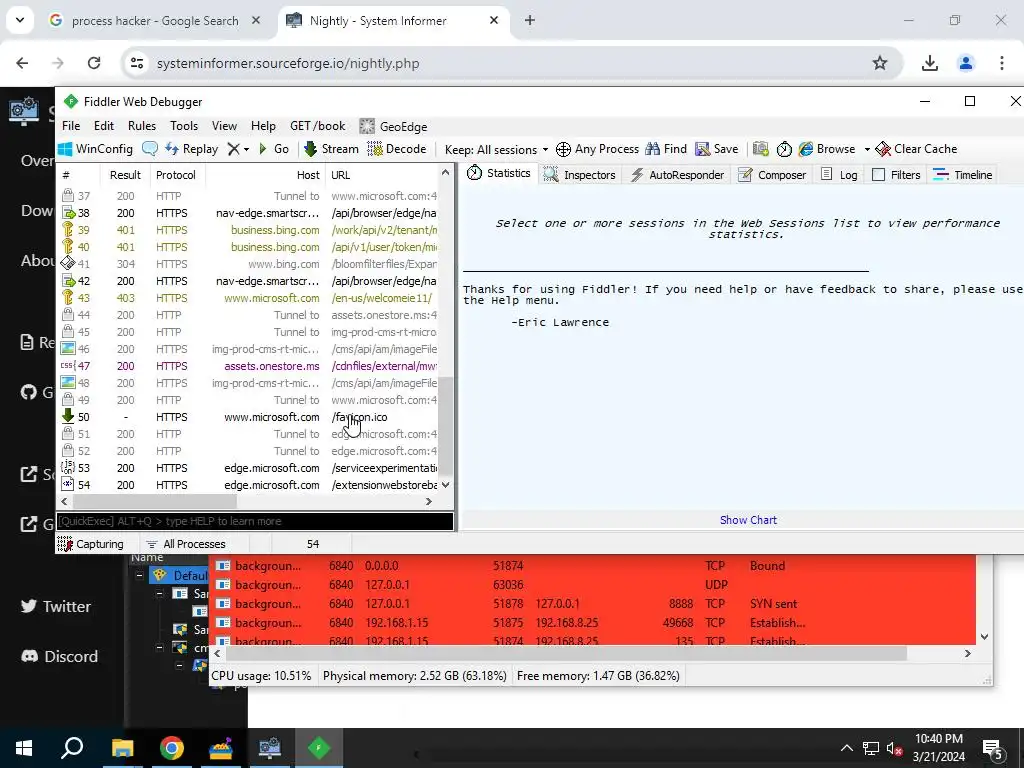
Task: Open Keep: All sessions dropdown
Action: click(x=496, y=150)
